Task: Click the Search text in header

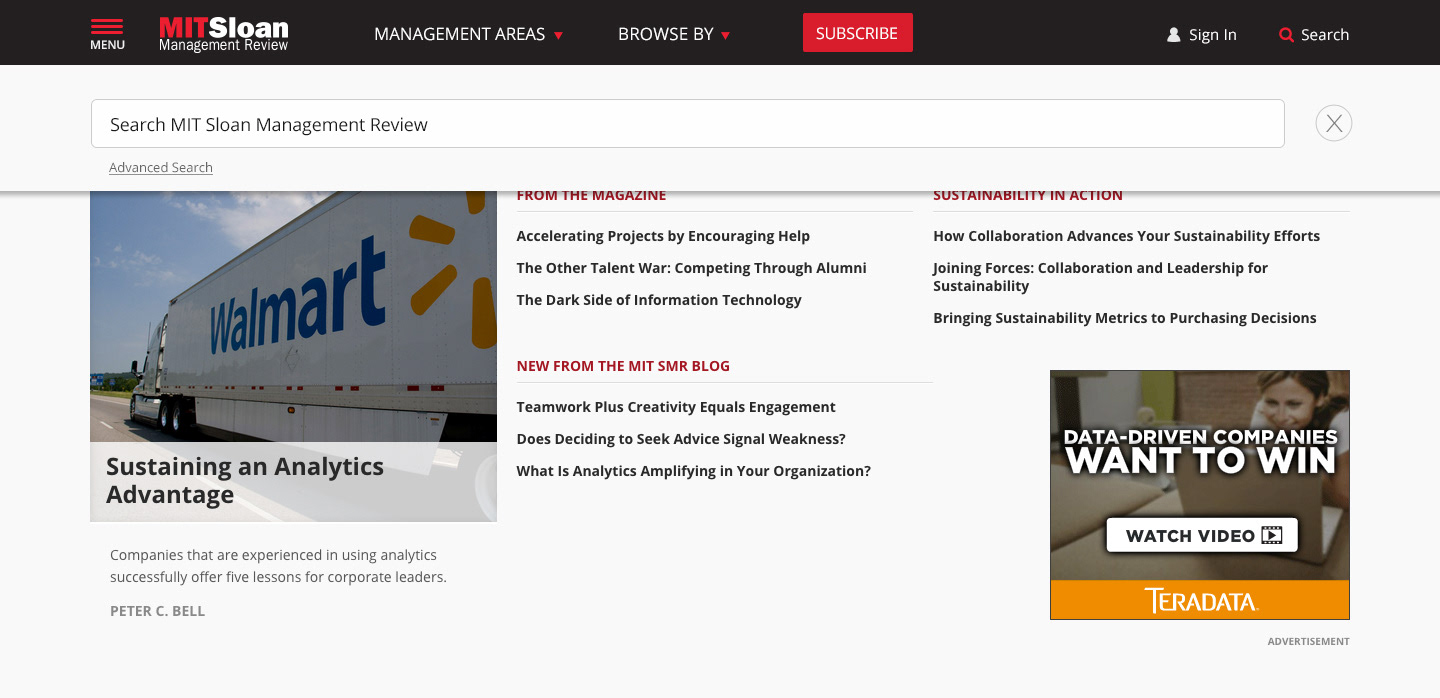Action: tap(1325, 35)
